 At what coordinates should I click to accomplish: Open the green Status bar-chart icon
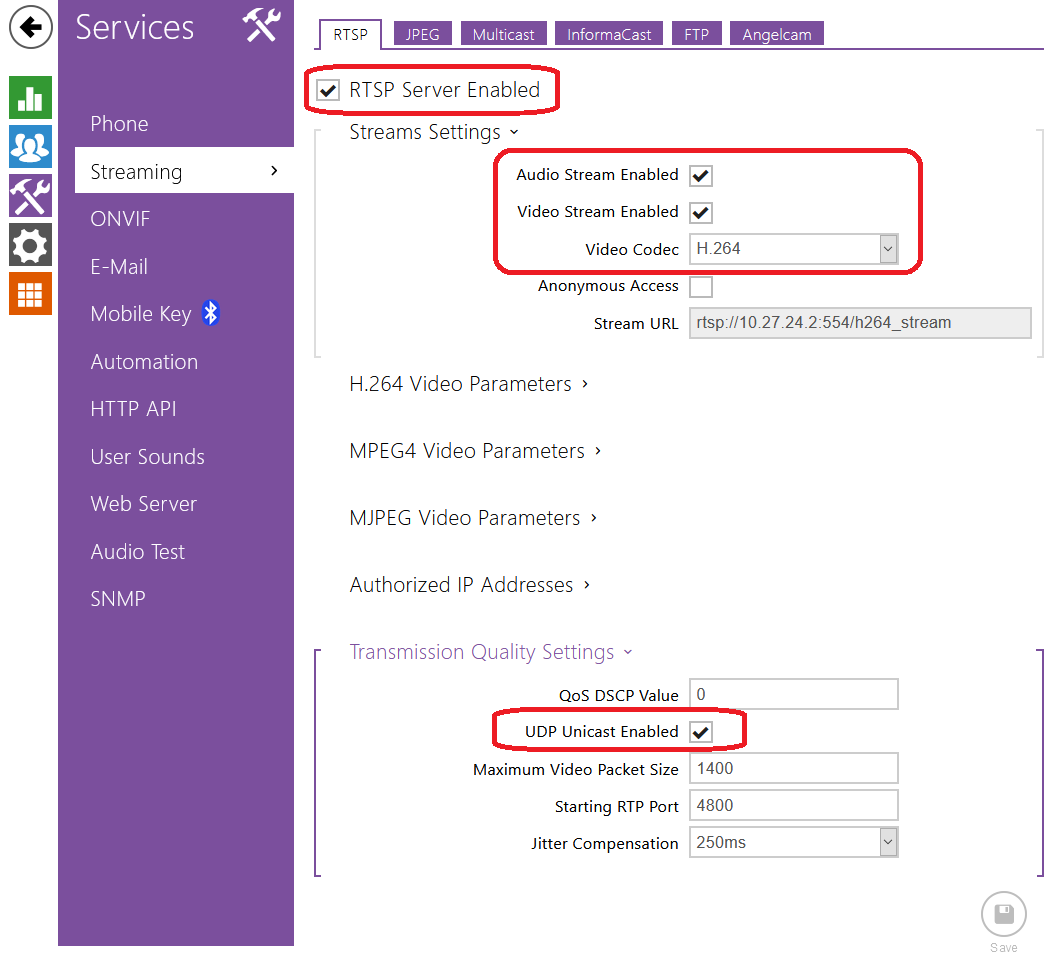(30, 98)
